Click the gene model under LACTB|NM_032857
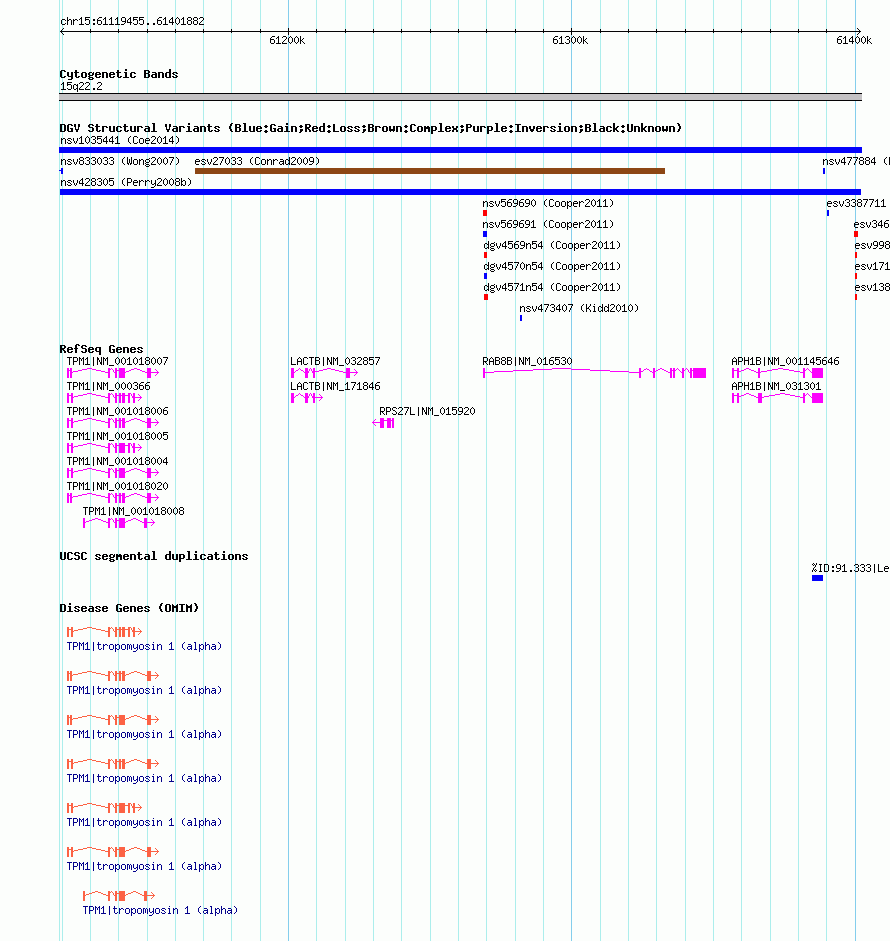This screenshot has width=890, height=941. coord(324,373)
